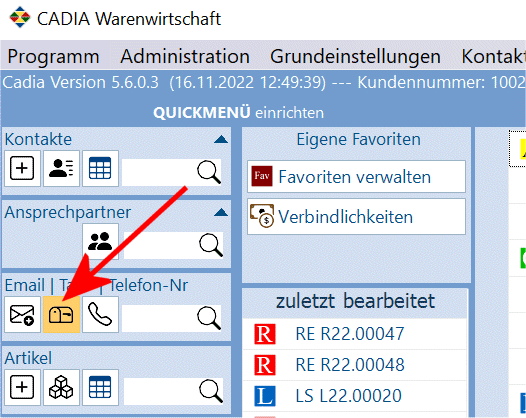526x418 pixels.
Task: Open Verbindlichkeiten favorite
Action: point(357,216)
